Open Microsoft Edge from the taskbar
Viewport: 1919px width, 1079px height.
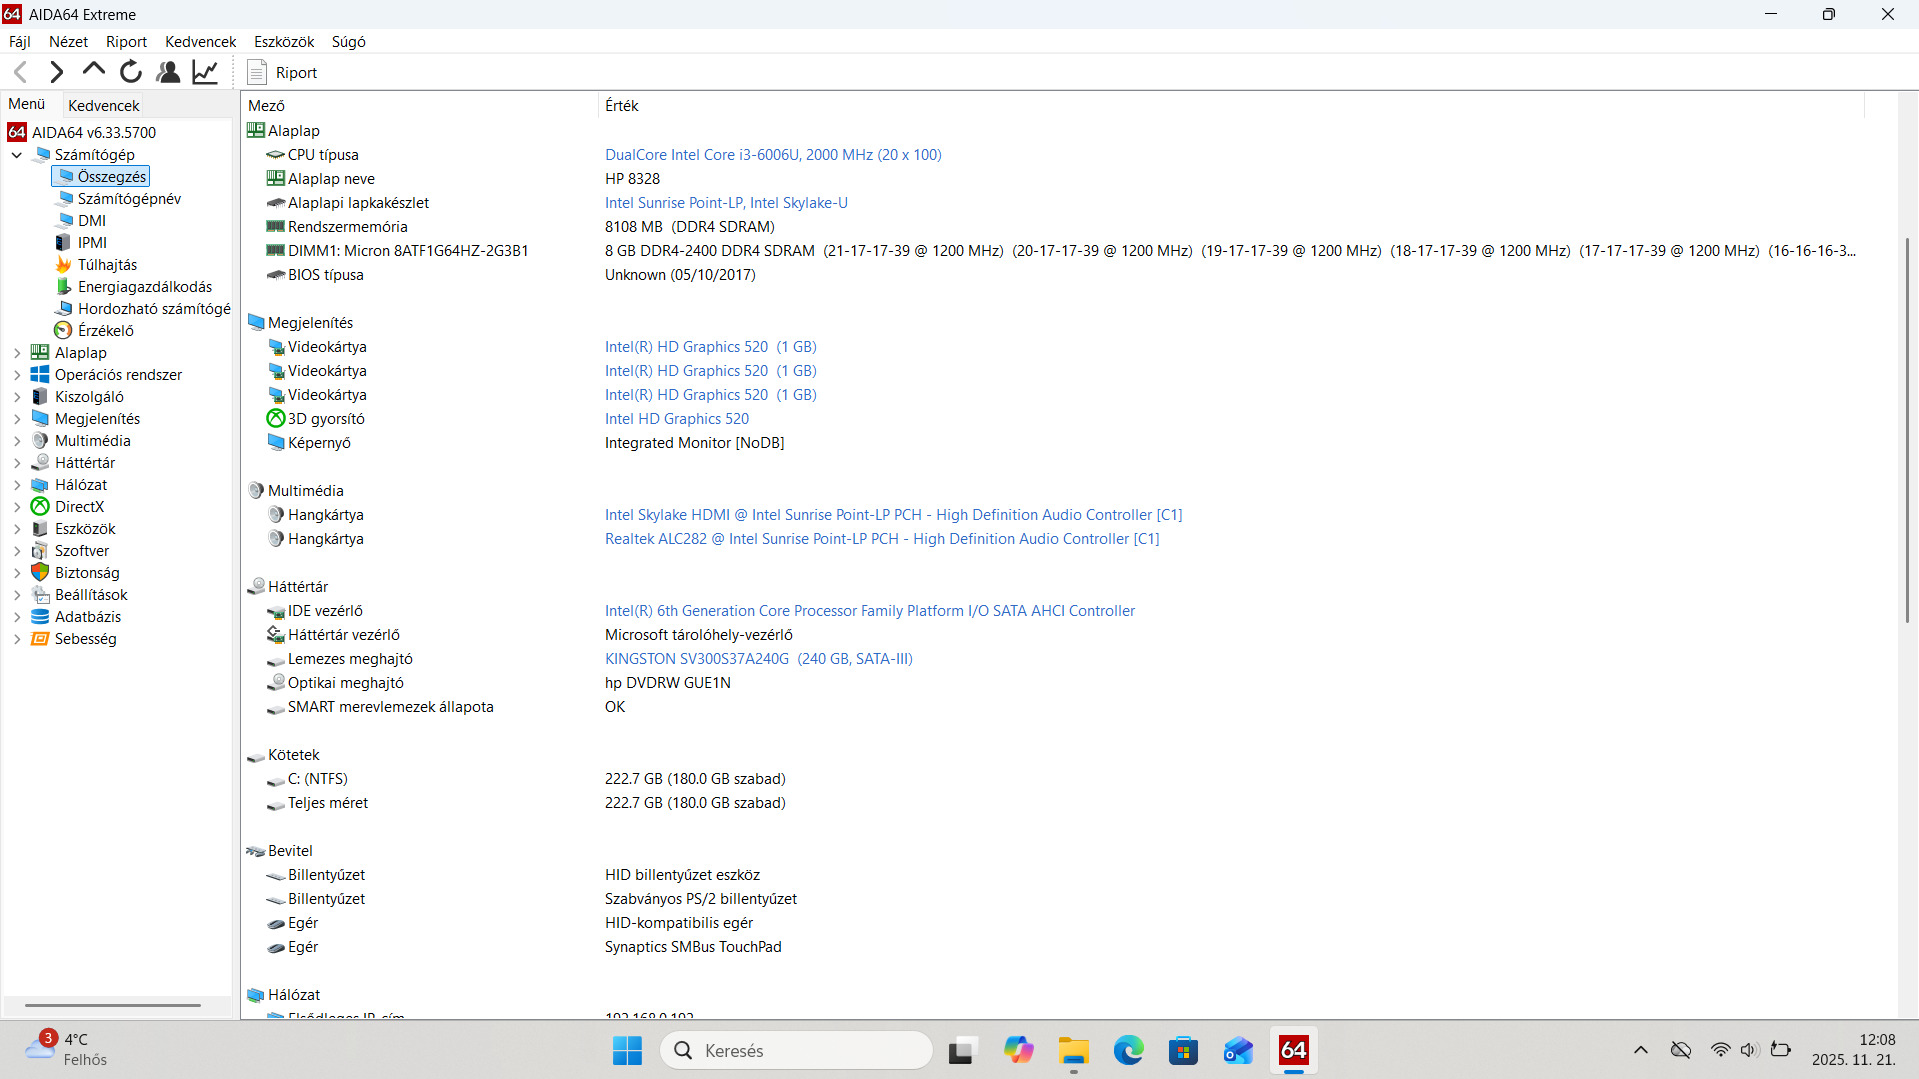click(1129, 1051)
